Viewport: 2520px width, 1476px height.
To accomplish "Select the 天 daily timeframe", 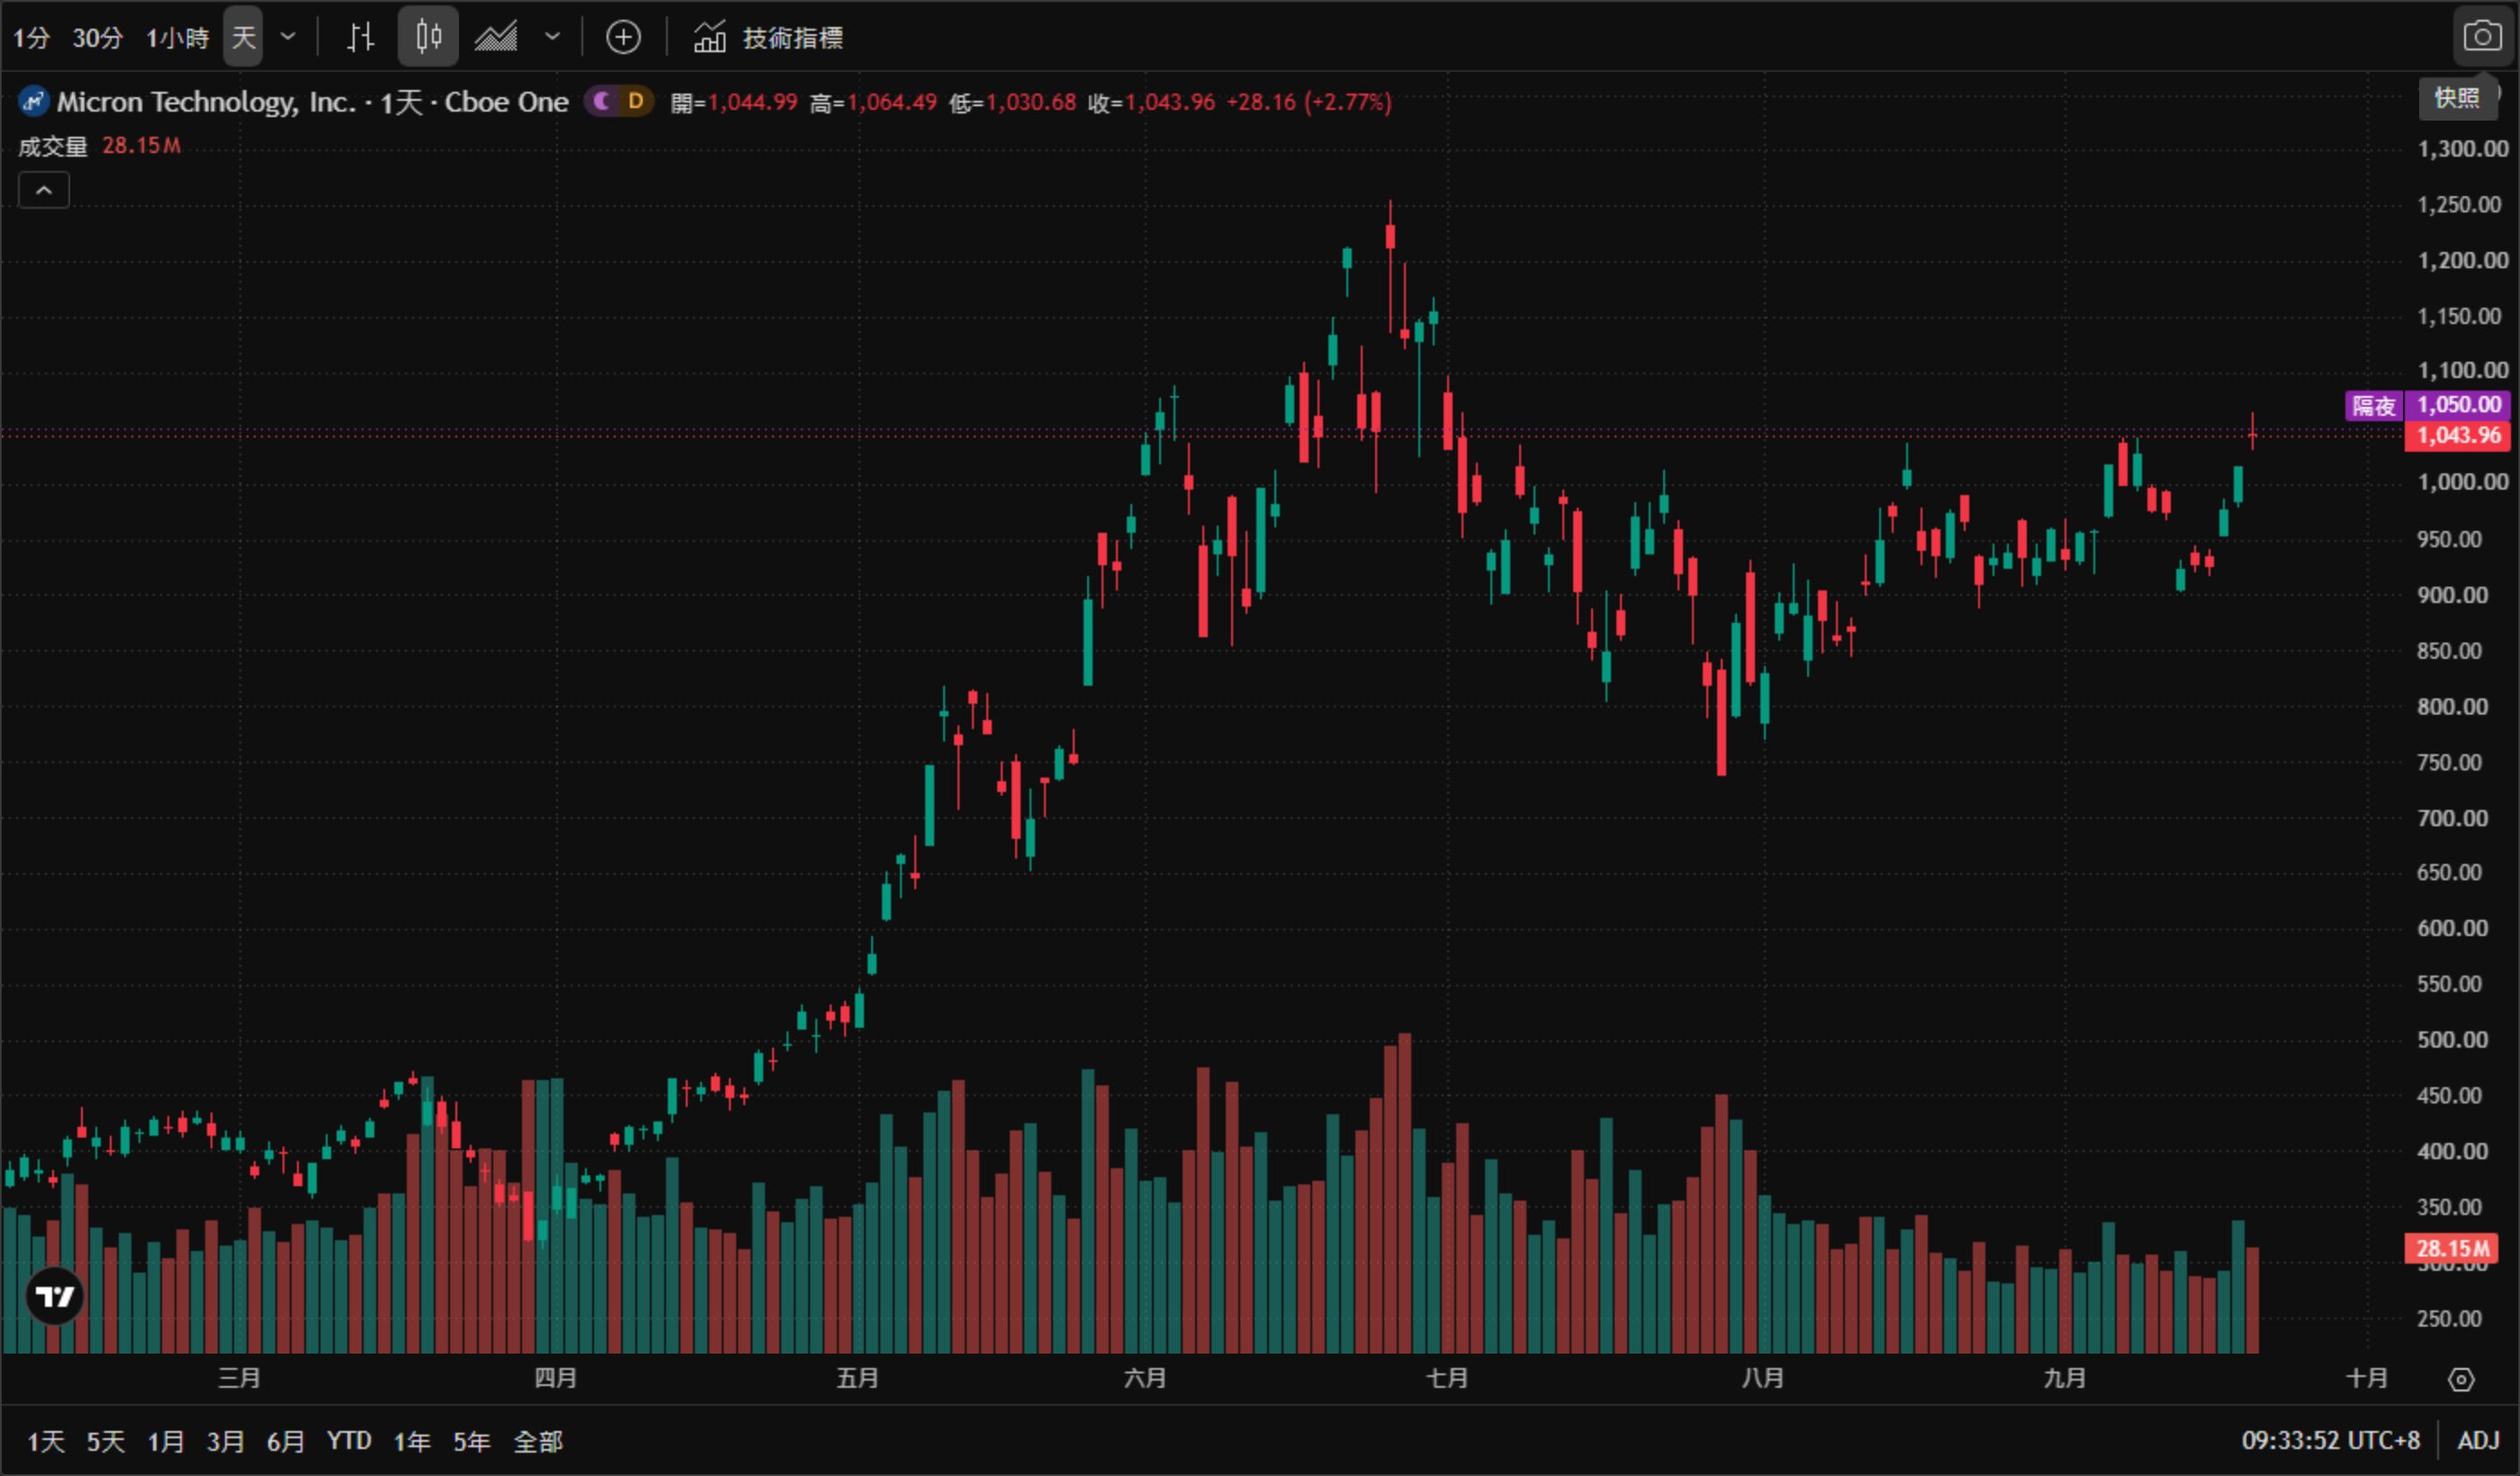I will tap(243, 37).
